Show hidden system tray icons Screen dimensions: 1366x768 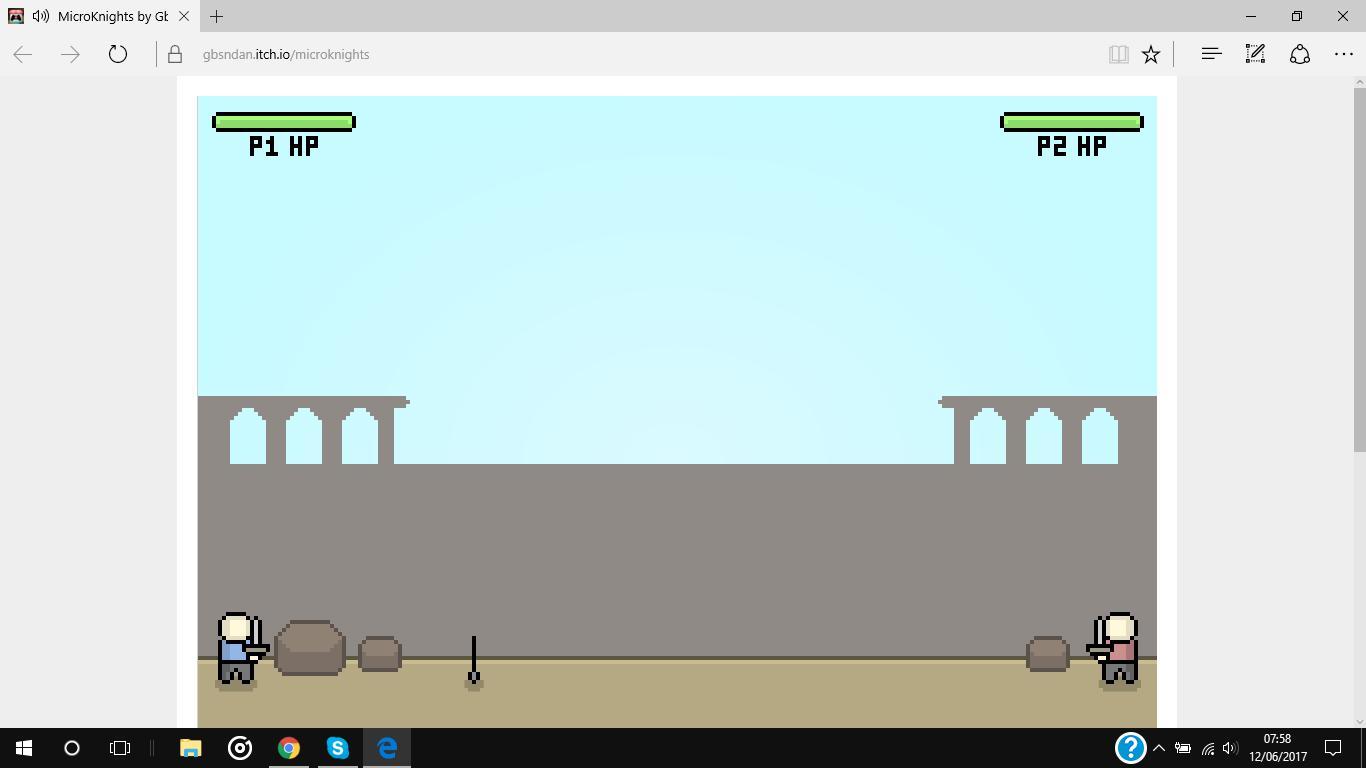[x=1159, y=748]
